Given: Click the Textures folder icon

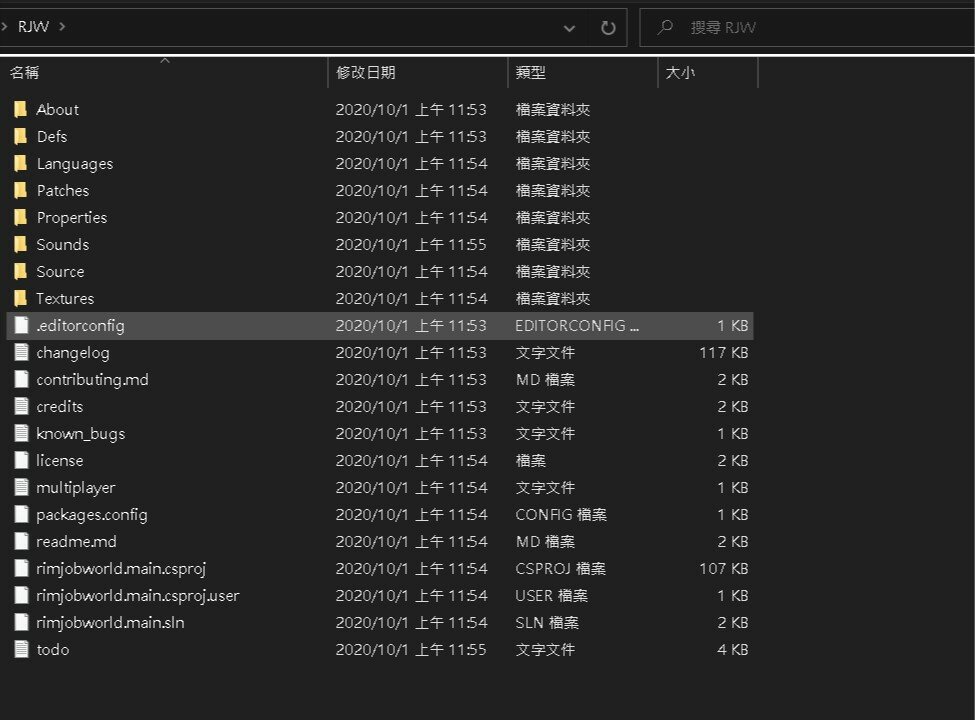Looking at the screenshot, I should pos(21,298).
